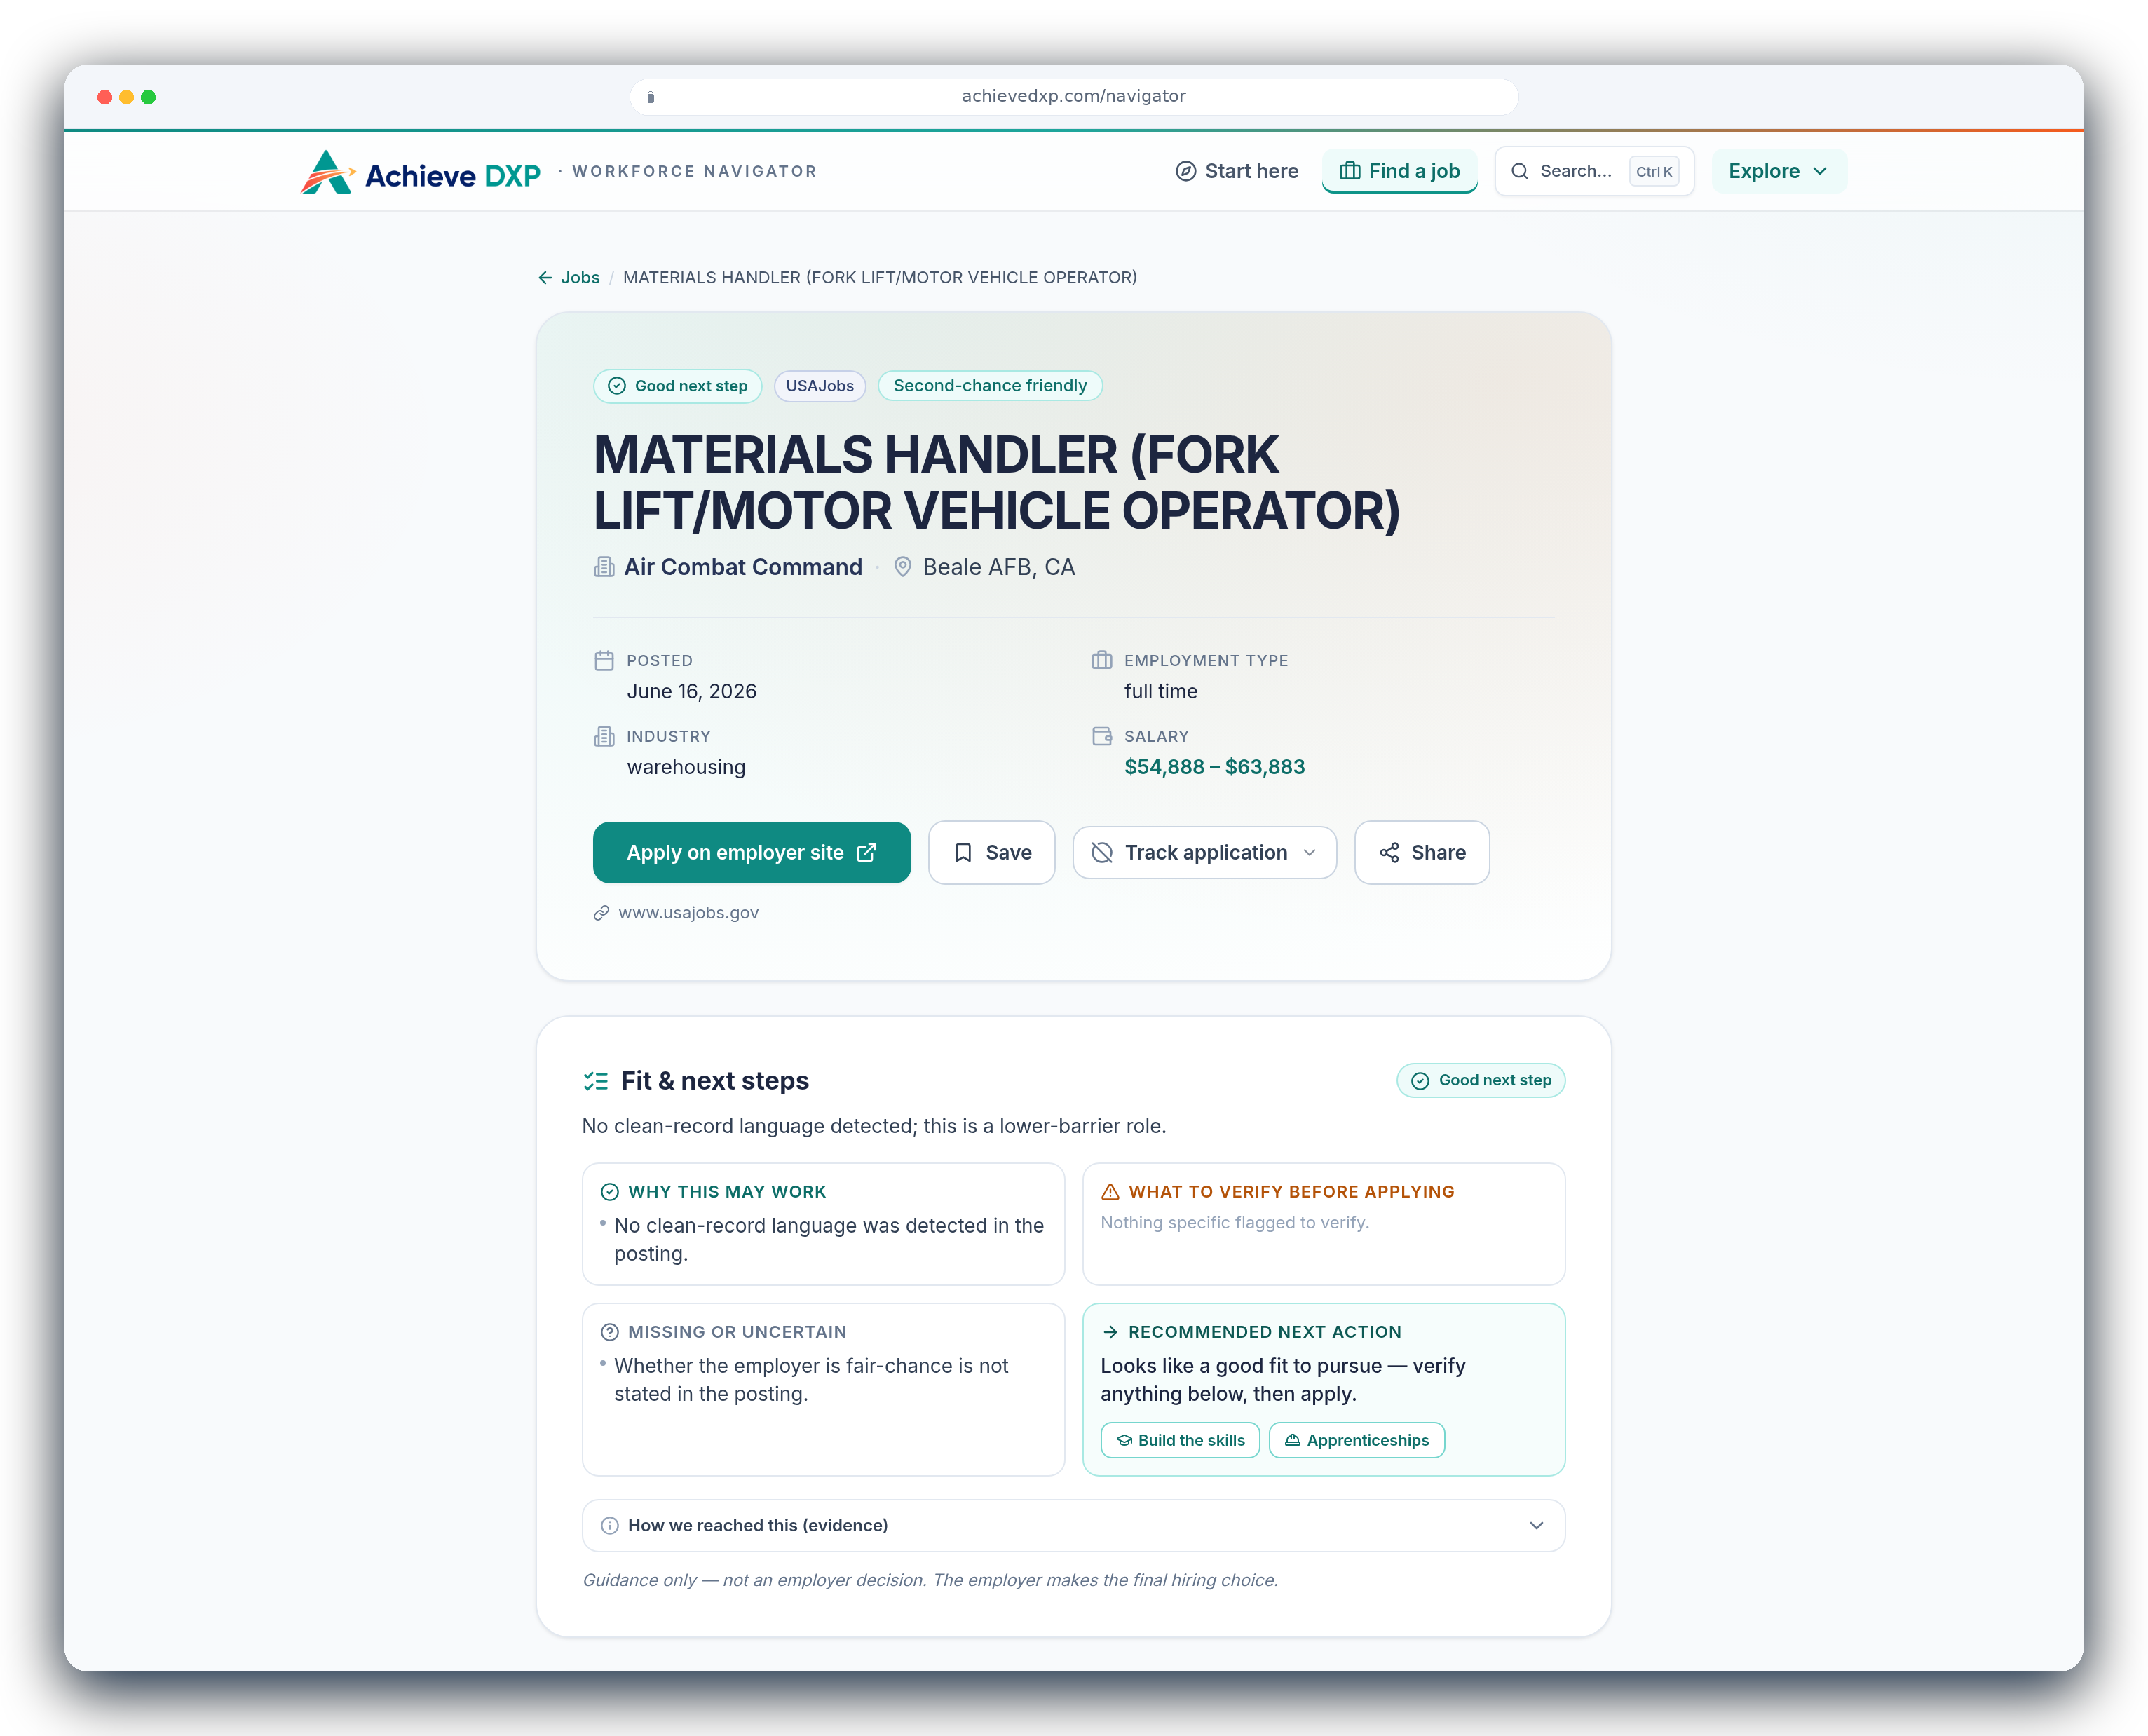Click the building icon beside Air Combat Command
This screenshot has width=2148, height=1736.
[x=604, y=567]
